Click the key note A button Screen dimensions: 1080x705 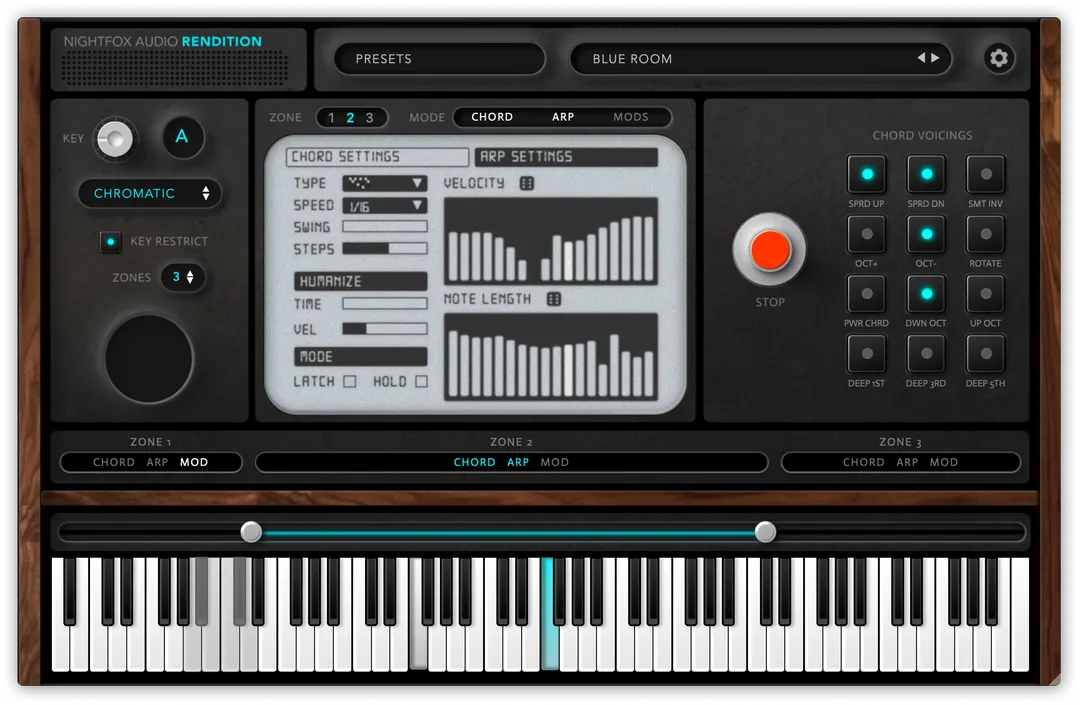click(182, 138)
